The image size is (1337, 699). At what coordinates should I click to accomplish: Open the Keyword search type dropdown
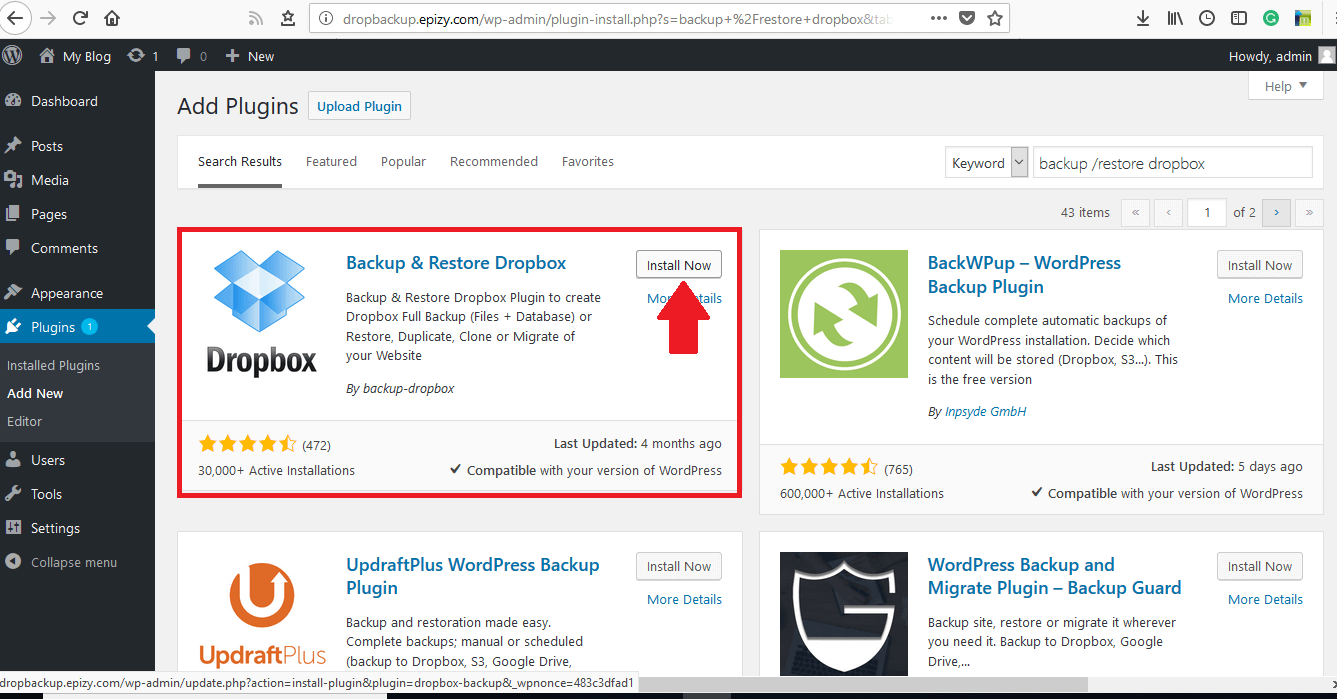coord(987,163)
